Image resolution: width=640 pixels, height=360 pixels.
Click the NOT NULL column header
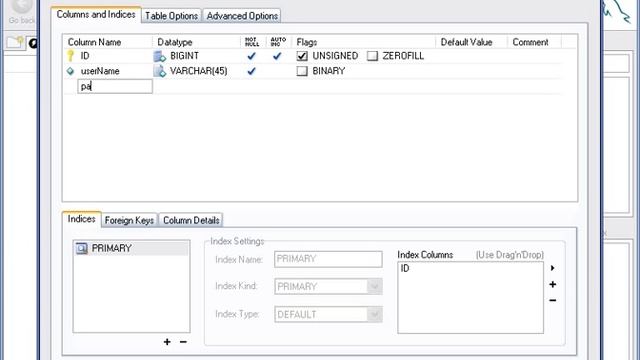(253, 42)
